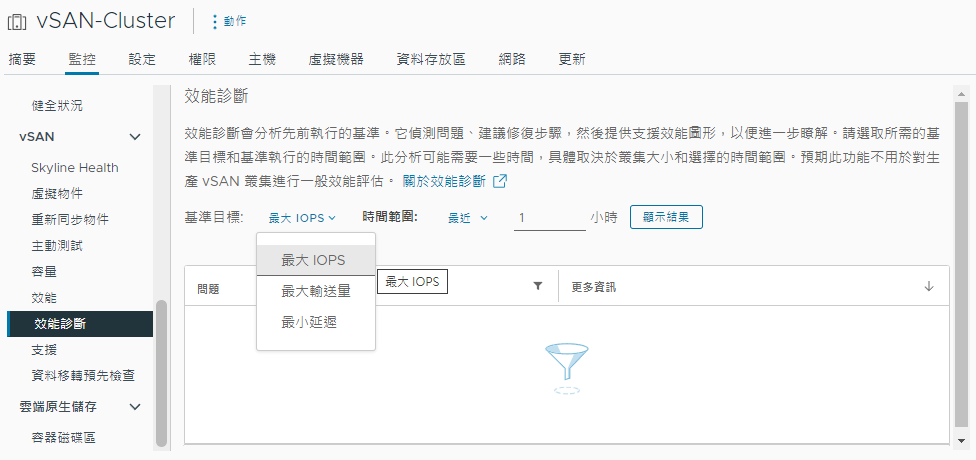The width and height of the screenshot is (976, 460).
Task: Open the 基準目標 最大 IOPS dropdown
Action: click(303, 218)
